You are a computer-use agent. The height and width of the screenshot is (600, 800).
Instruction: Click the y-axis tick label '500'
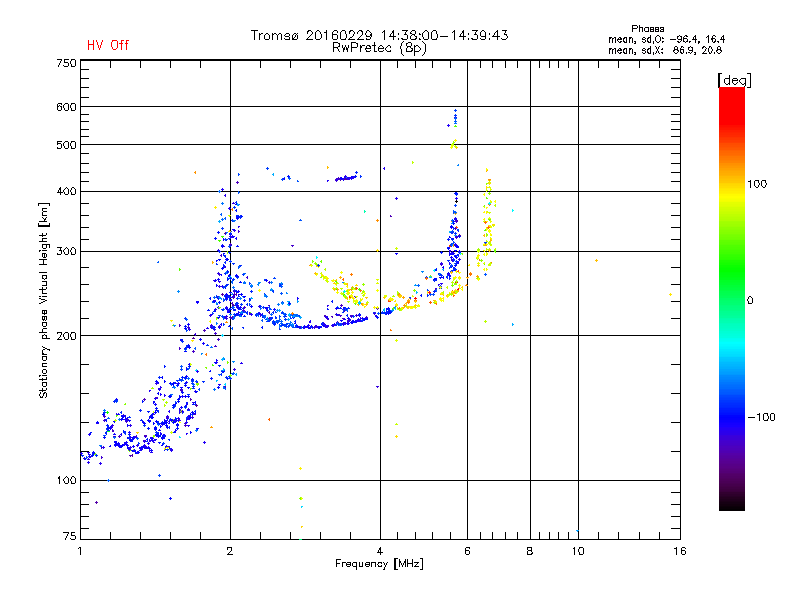(x=66, y=145)
